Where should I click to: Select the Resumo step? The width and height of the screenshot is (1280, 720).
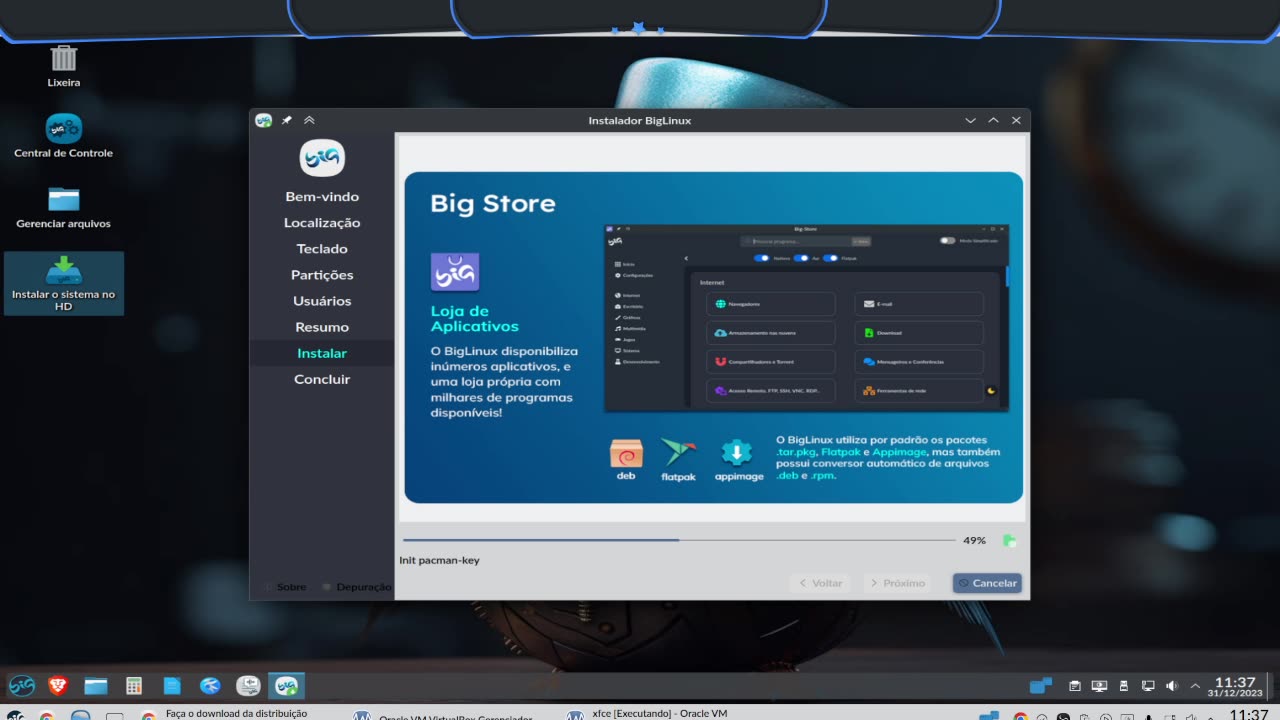[322, 327]
